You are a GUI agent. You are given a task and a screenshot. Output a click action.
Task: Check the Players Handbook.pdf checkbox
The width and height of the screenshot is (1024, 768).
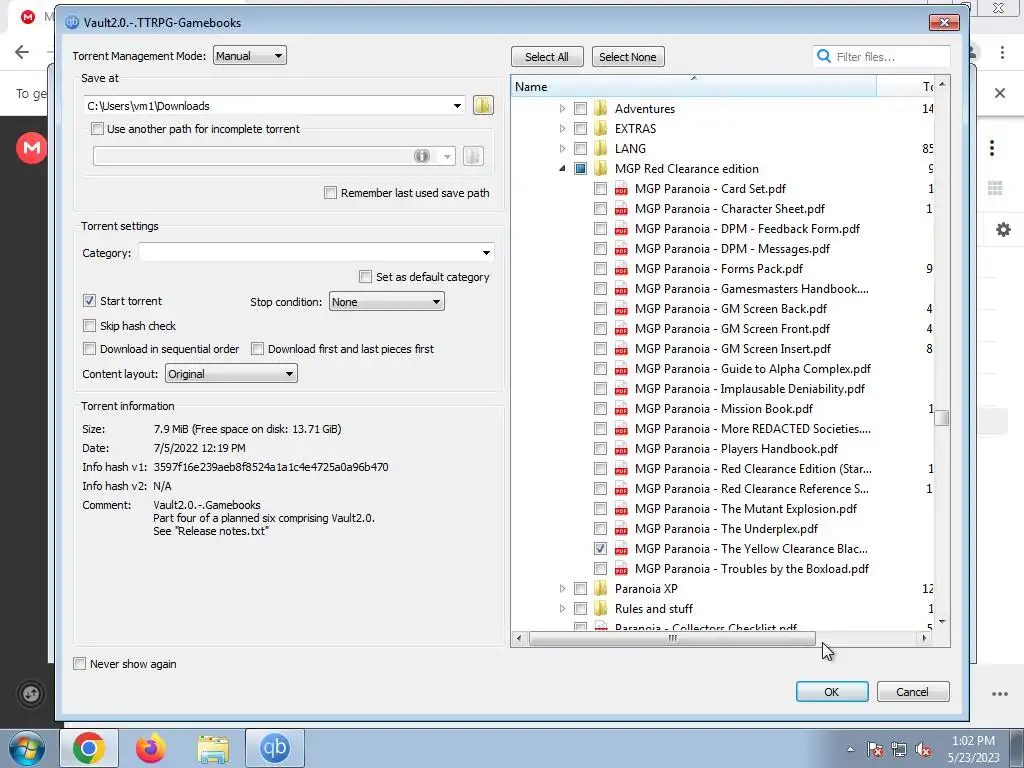click(x=600, y=449)
